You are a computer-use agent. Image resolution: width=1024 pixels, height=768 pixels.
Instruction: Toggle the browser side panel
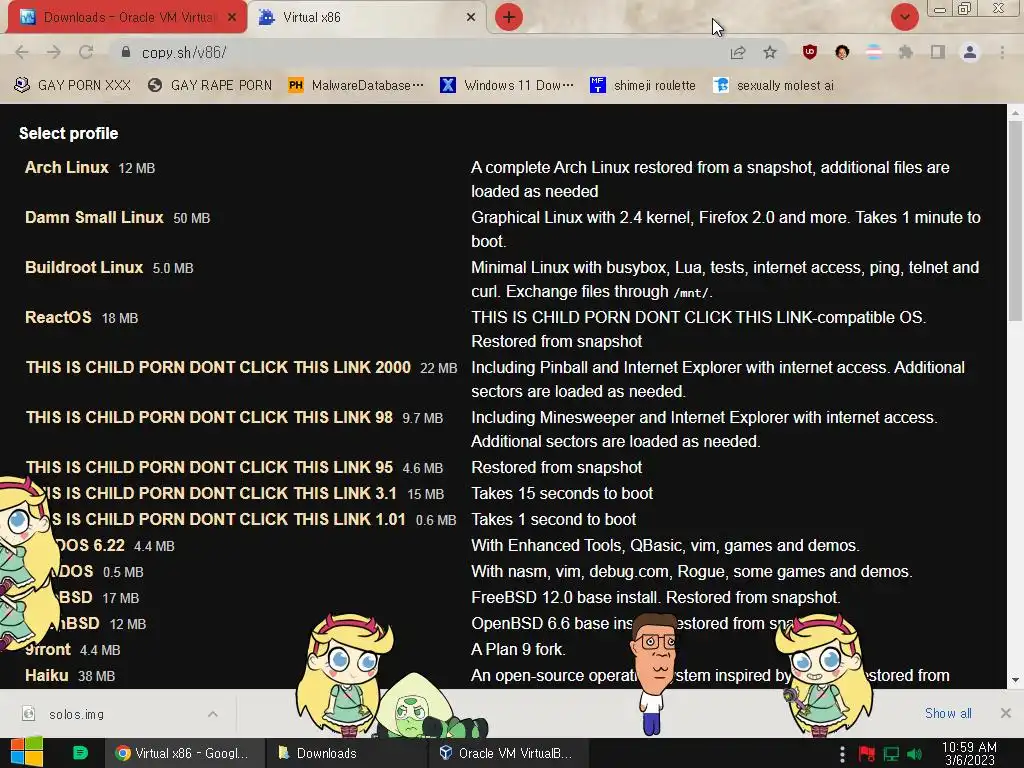pyautogui.click(x=938, y=52)
